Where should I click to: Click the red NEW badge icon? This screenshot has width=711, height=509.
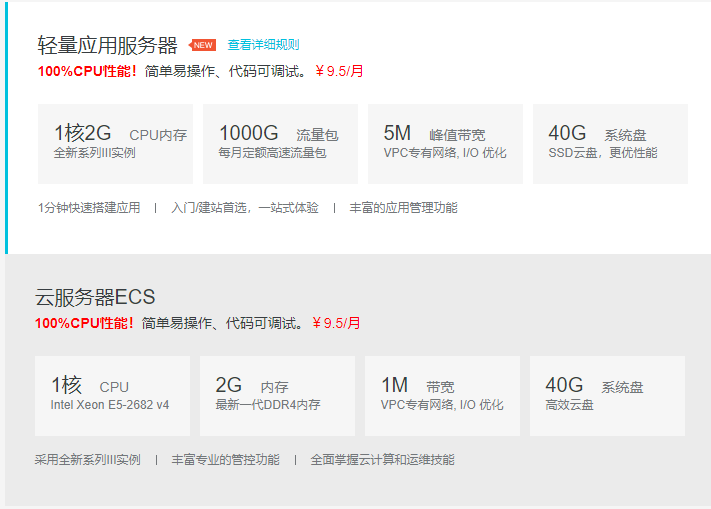pyautogui.click(x=203, y=45)
